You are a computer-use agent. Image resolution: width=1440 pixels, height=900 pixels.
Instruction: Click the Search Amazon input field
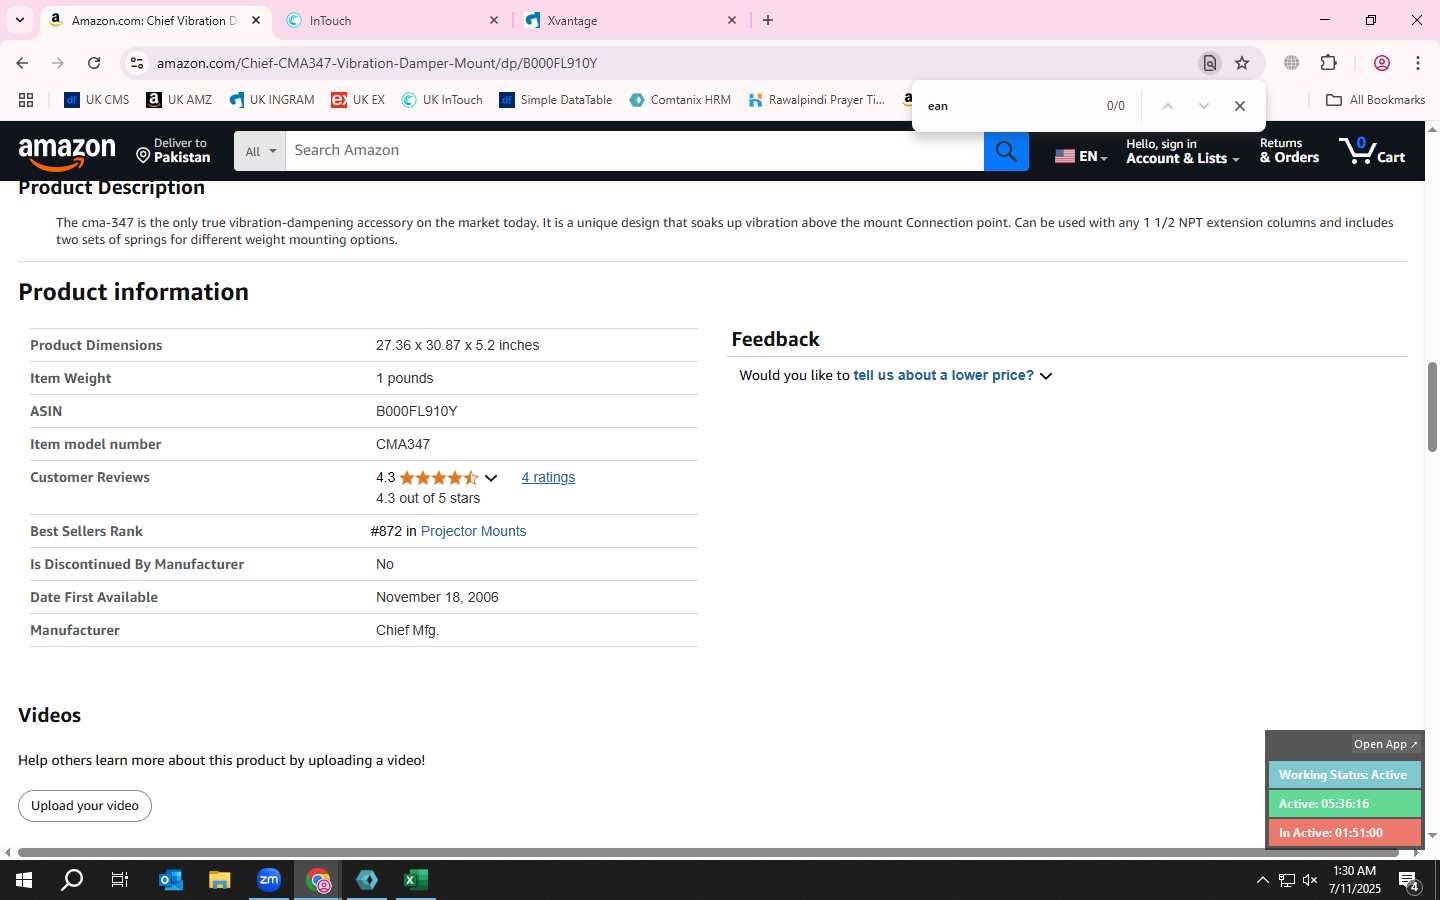click(634, 151)
